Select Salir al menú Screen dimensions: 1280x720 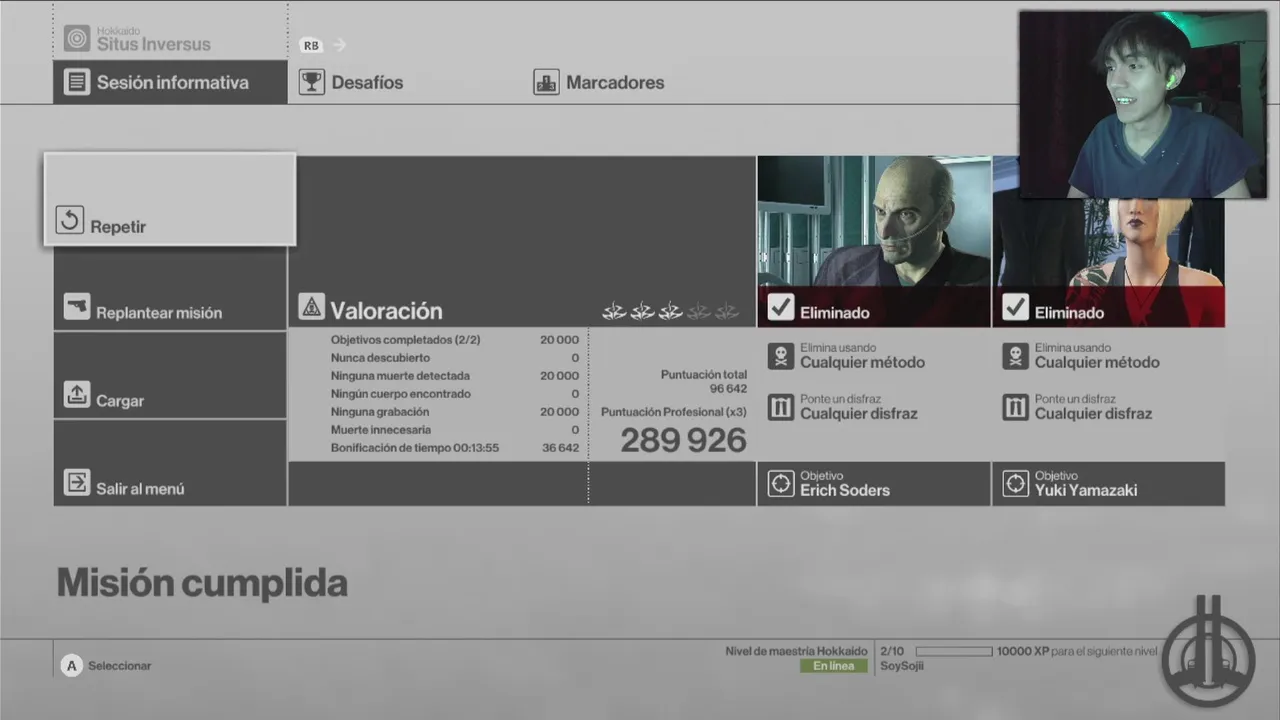(170, 463)
